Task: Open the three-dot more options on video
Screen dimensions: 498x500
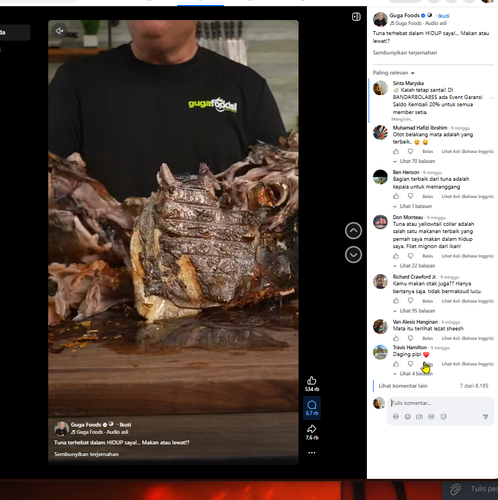Action: (312, 453)
